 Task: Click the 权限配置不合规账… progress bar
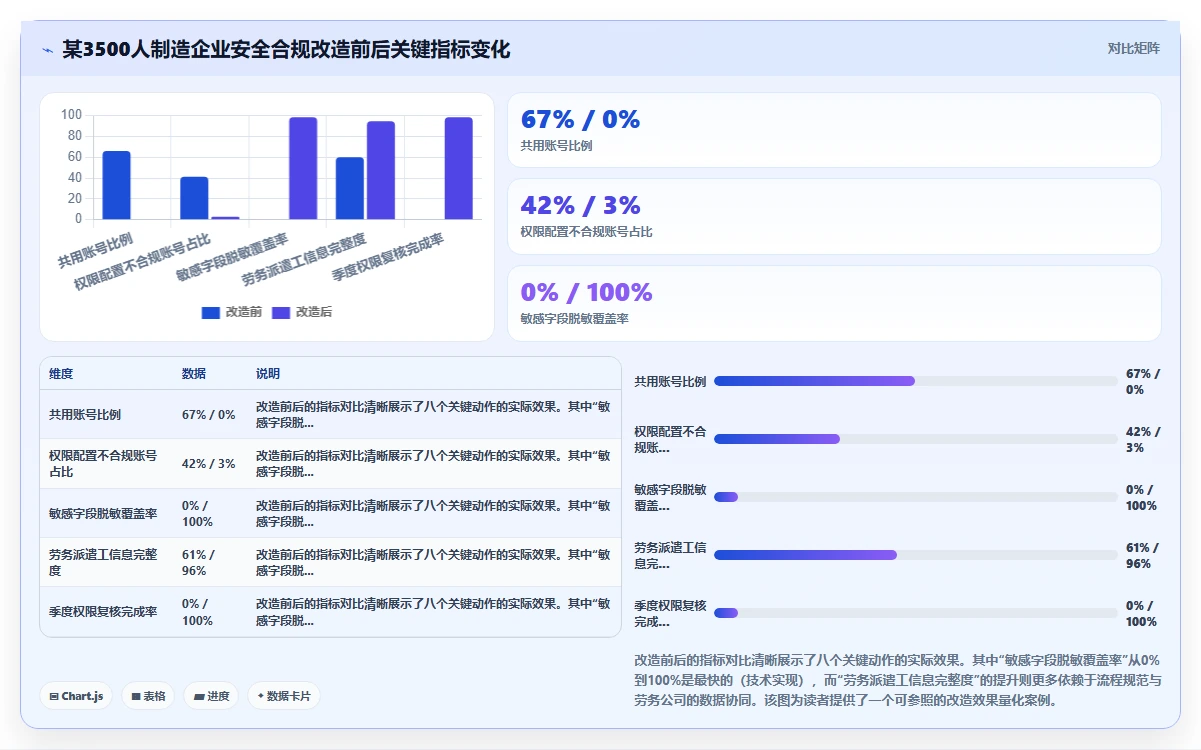tap(916, 439)
